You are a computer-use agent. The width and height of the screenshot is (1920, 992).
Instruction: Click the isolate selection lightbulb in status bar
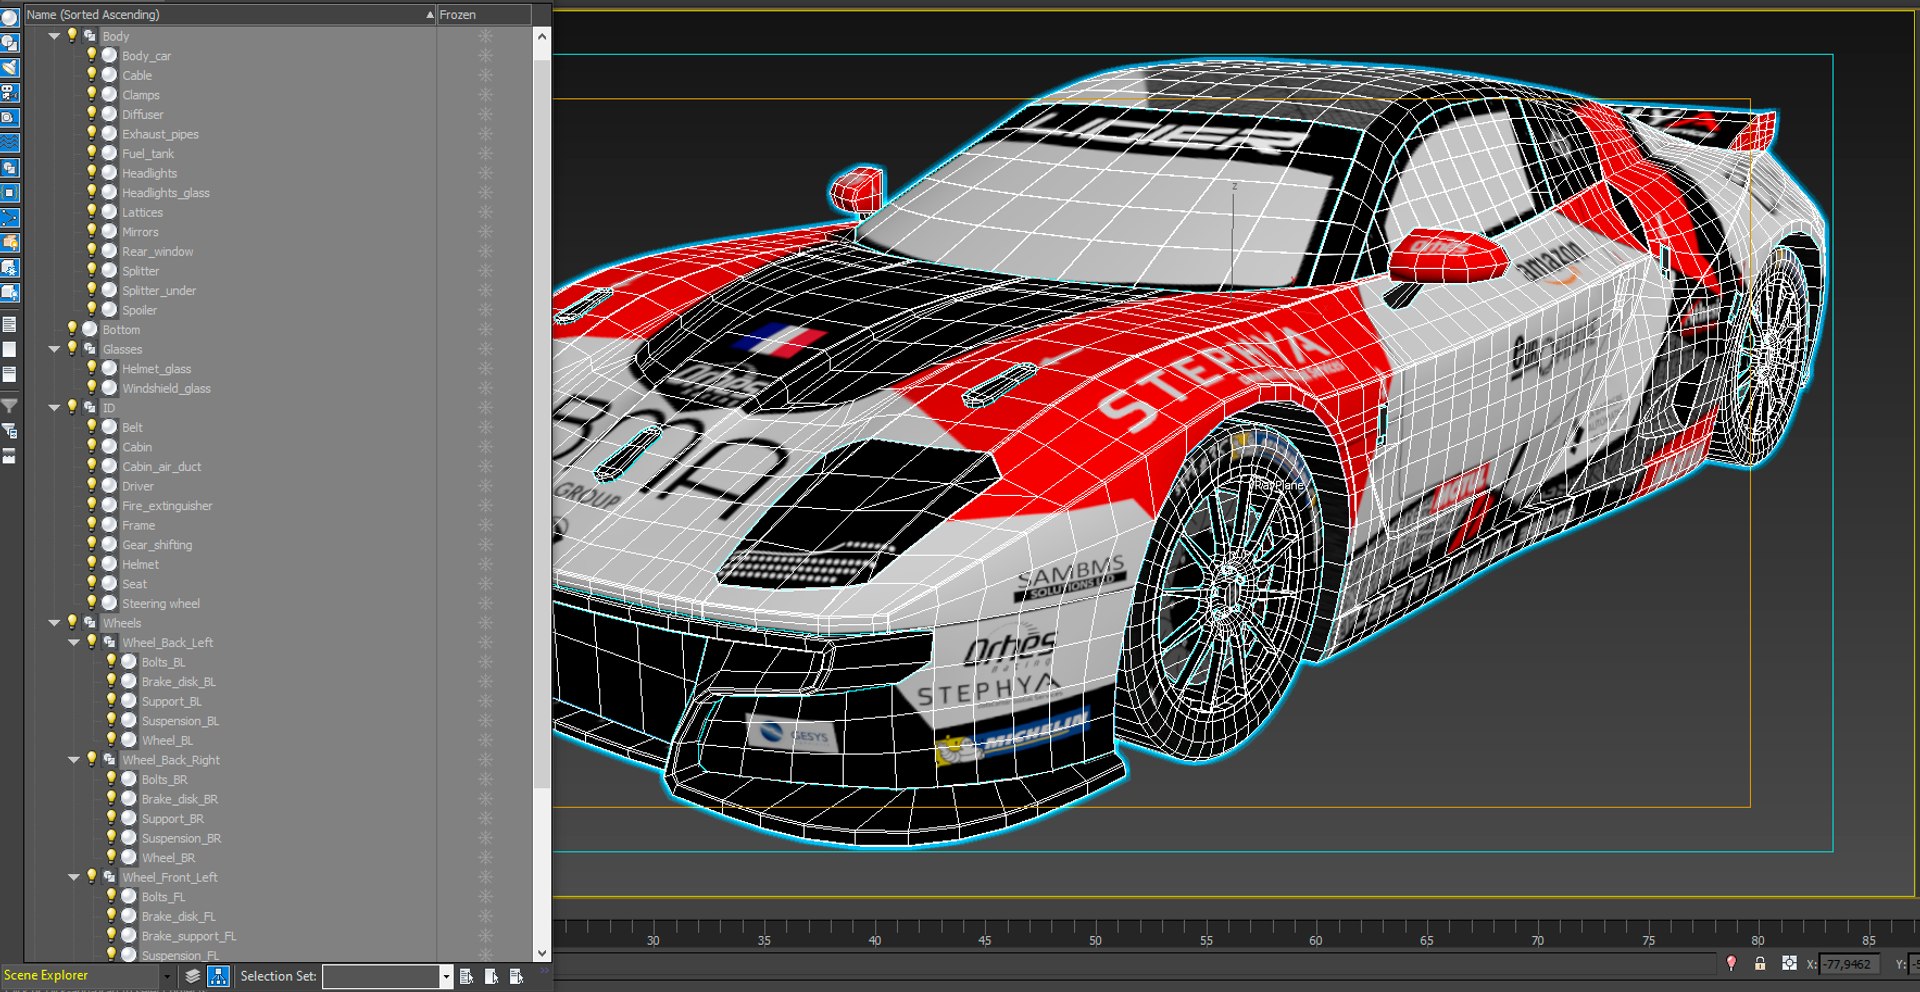point(1731,964)
